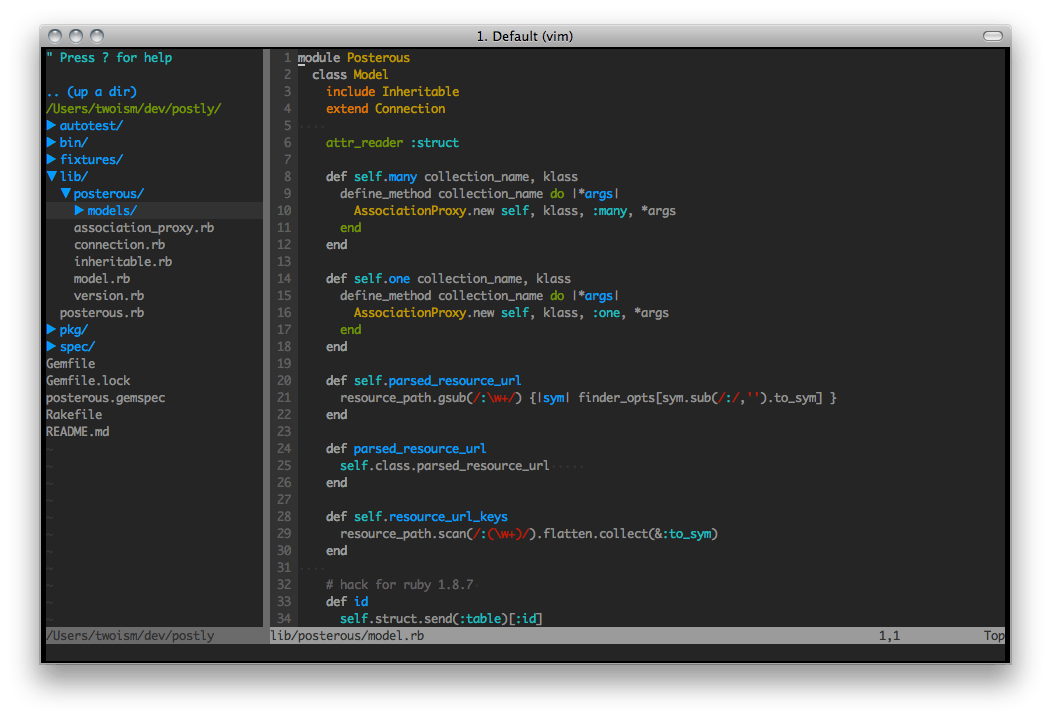Click 'self.struct.send(:table)[:id]' line
Viewport: 1051px width, 719px height.
[441, 618]
